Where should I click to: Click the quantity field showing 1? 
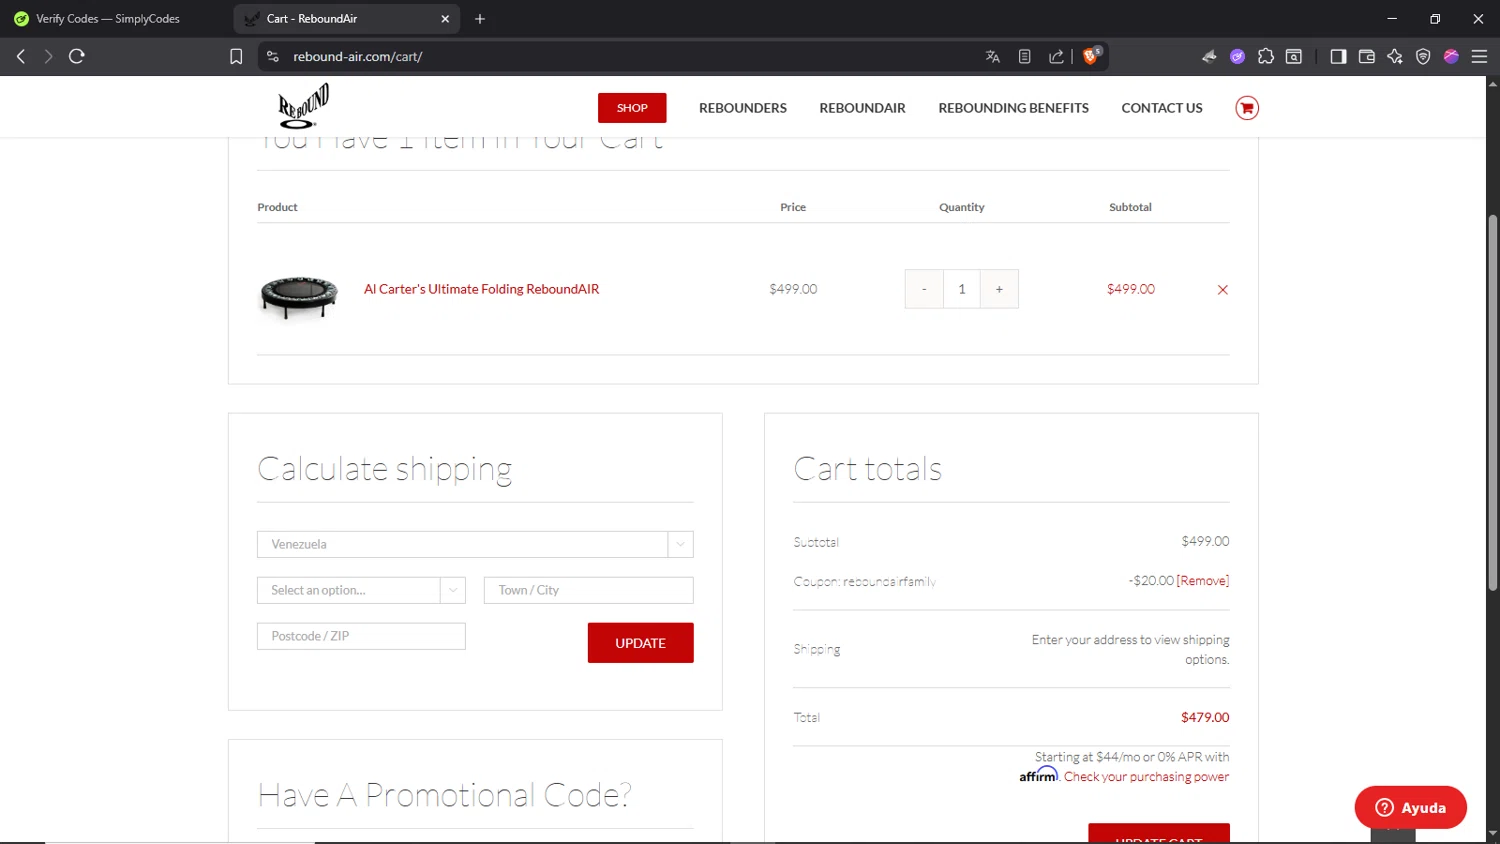click(x=962, y=289)
